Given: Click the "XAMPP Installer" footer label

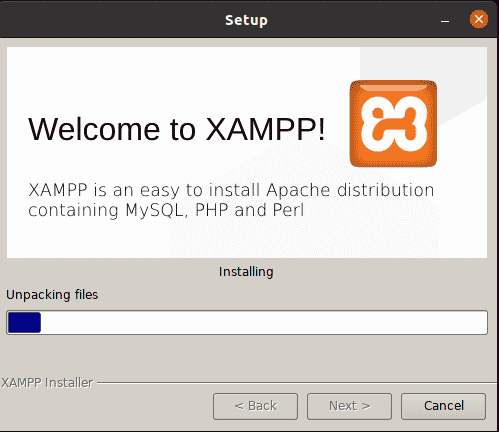Looking at the screenshot, I should pos(47,383).
